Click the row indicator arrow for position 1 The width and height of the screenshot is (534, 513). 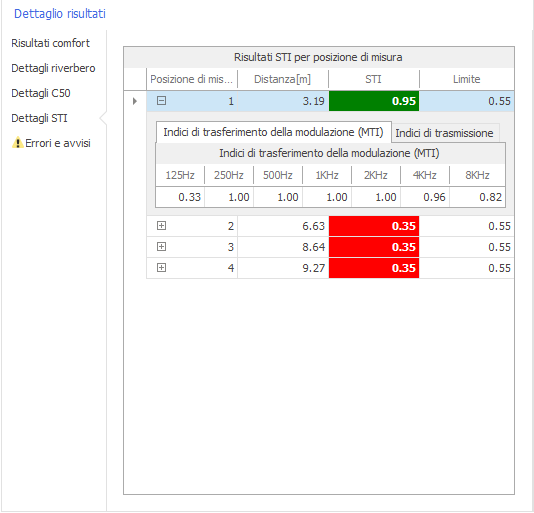[135, 101]
